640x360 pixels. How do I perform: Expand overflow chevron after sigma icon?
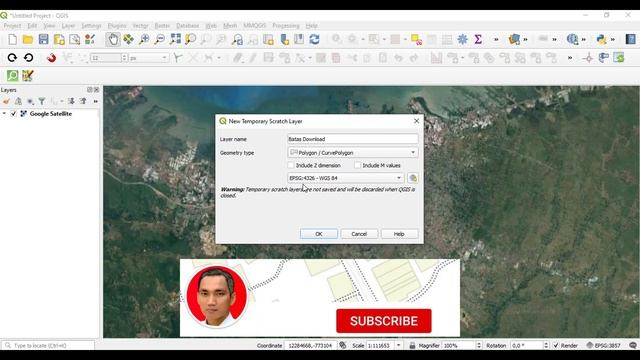coord(496,40)
